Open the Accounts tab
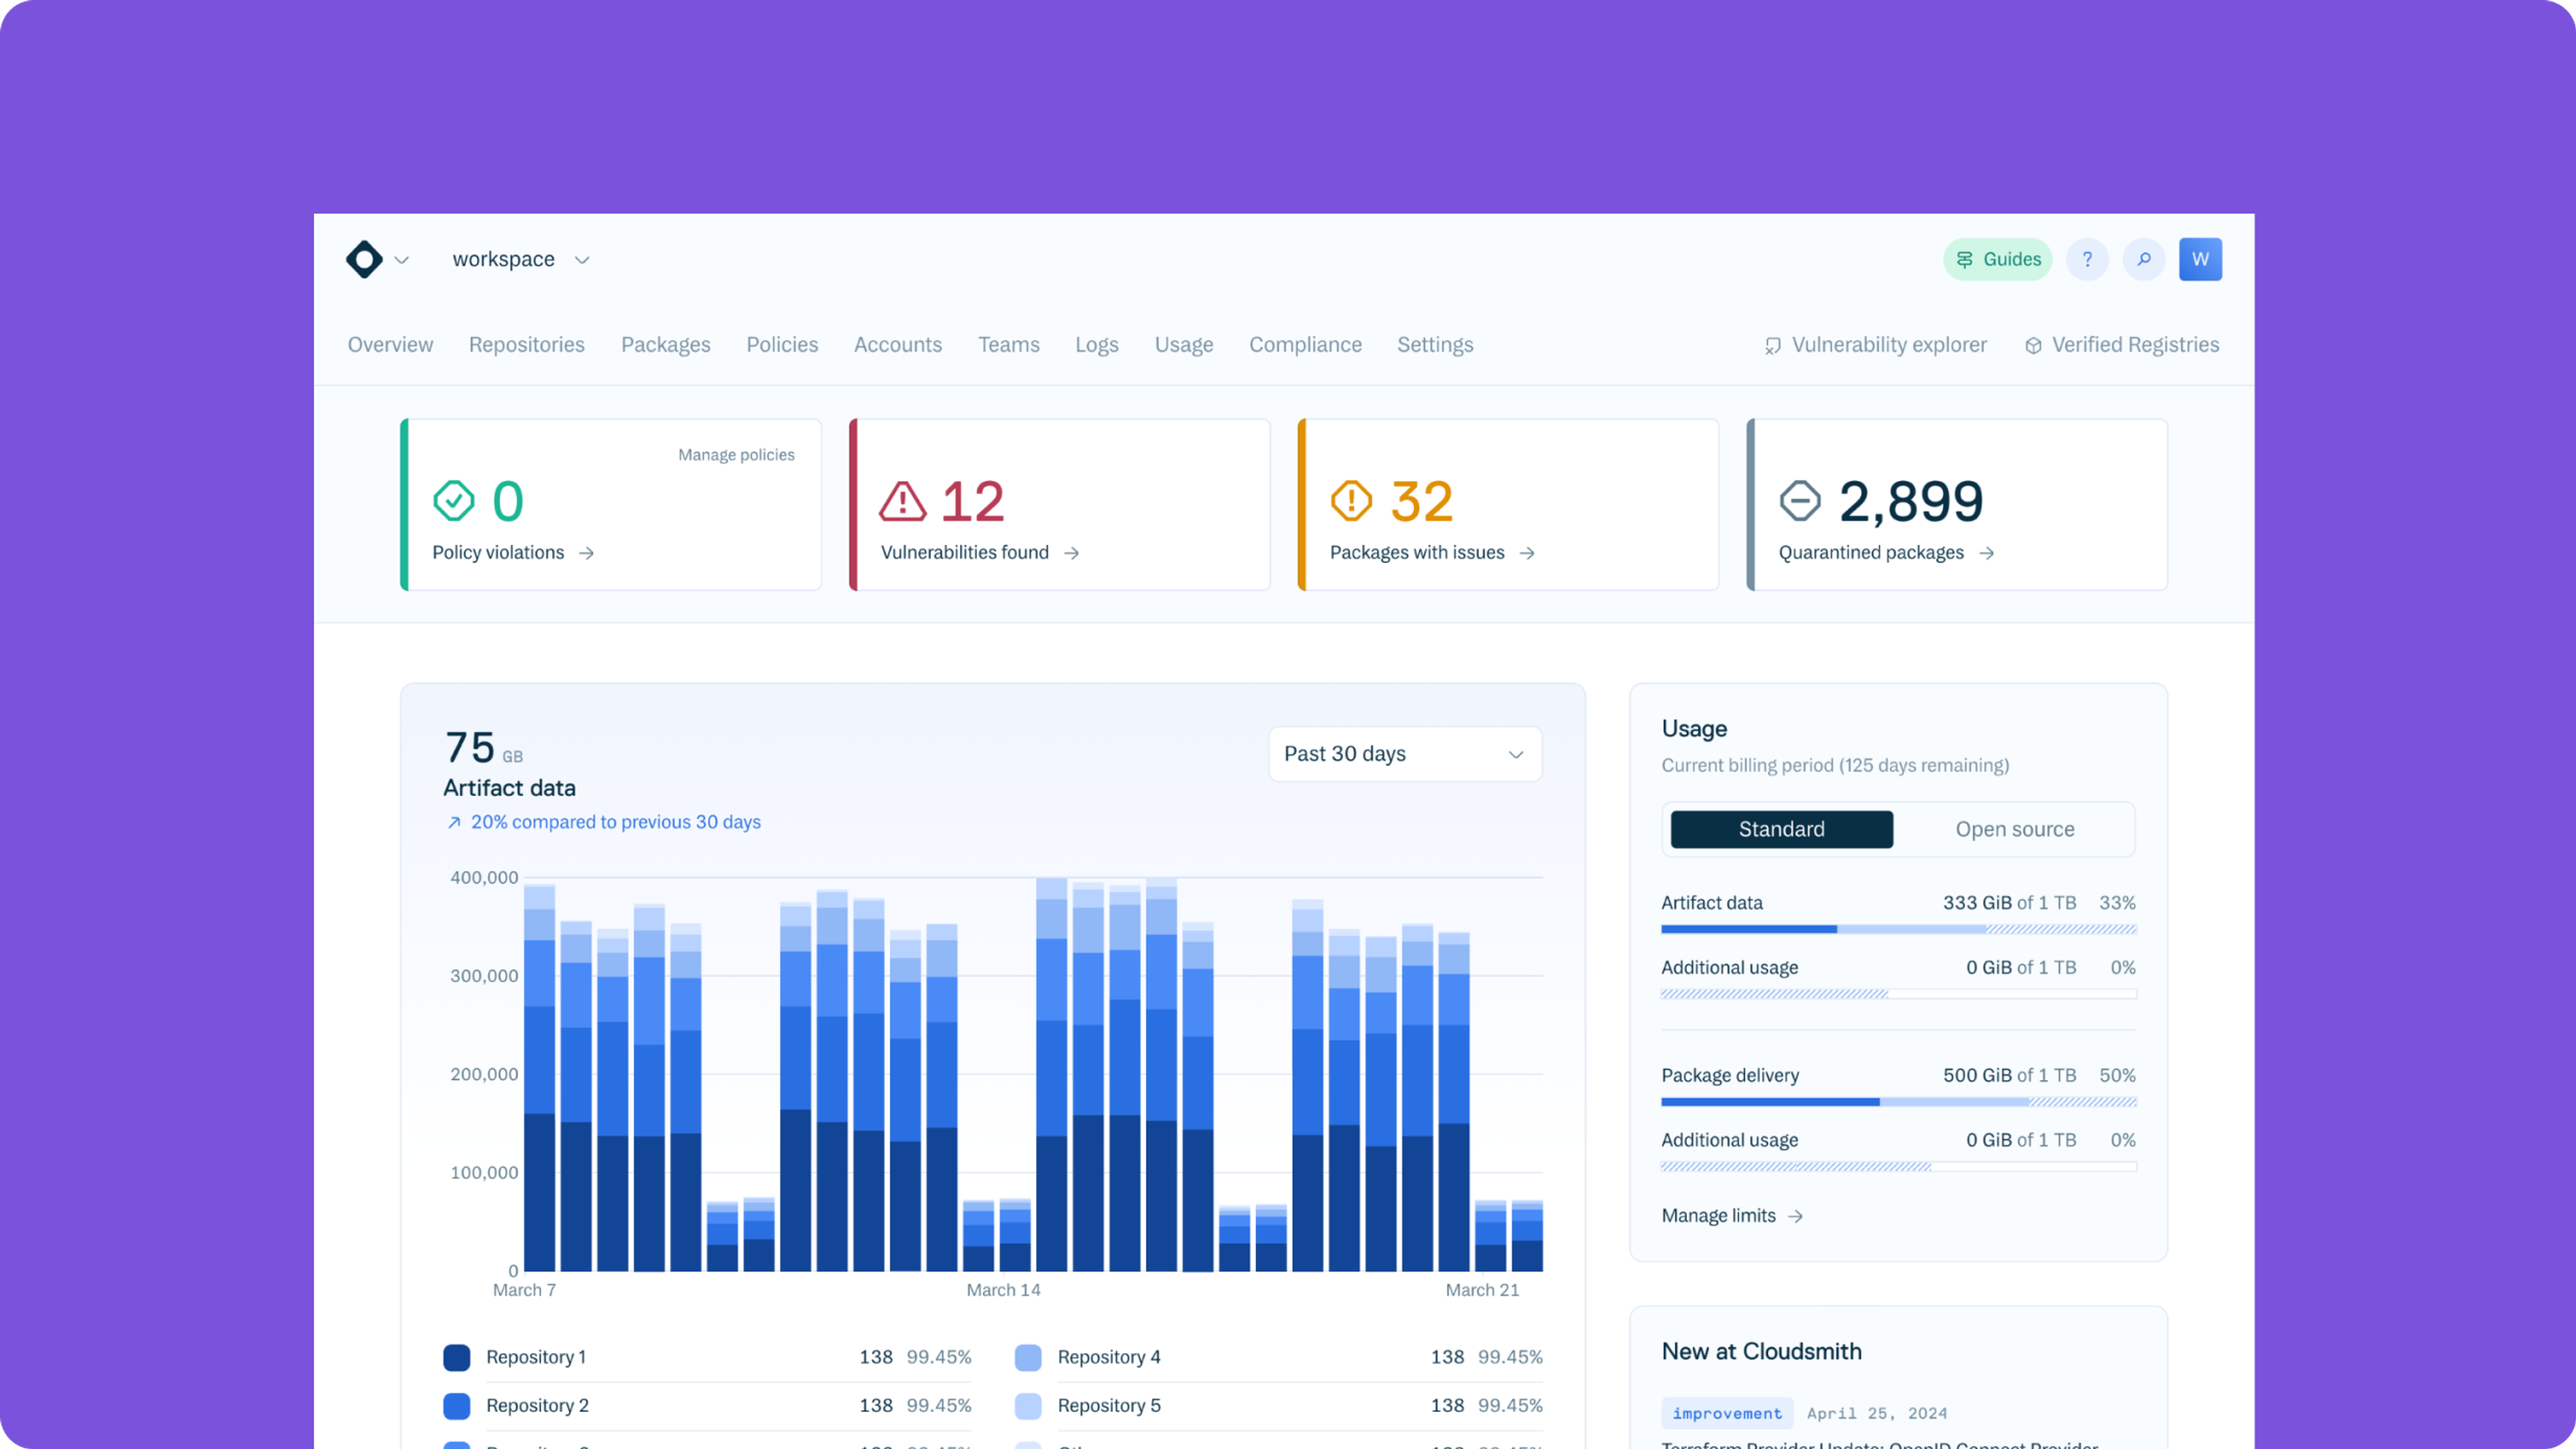Image resolution: width=2576 pixels, height=1449 pixels. (x=898, y=345)
